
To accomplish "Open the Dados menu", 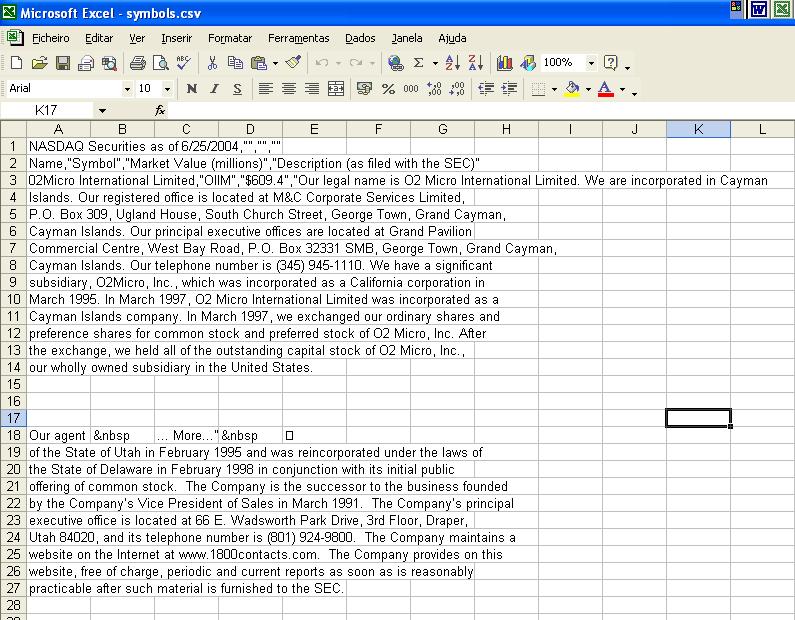I will pos(360,38).
